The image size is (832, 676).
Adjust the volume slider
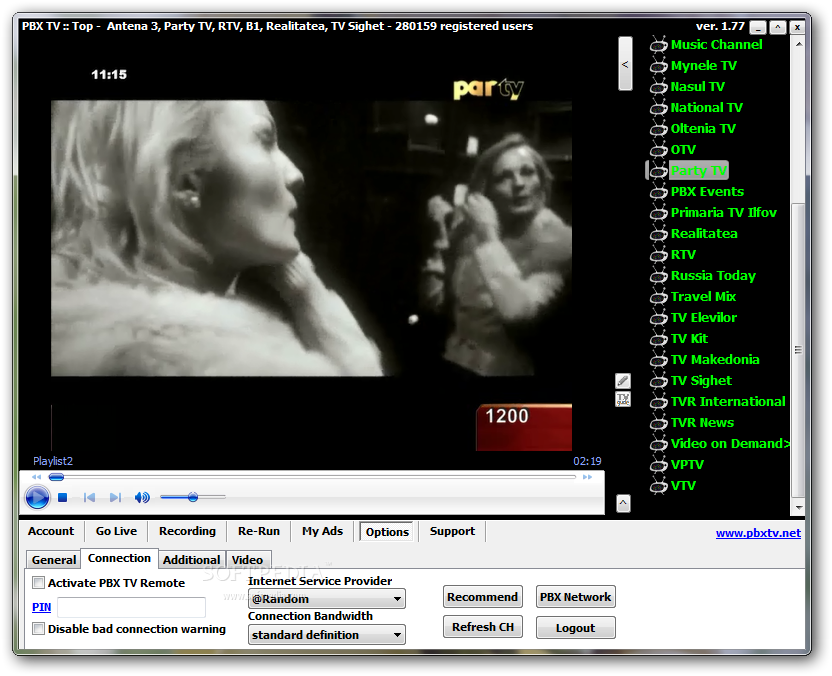pyautogui.click(x=193, y=497)
